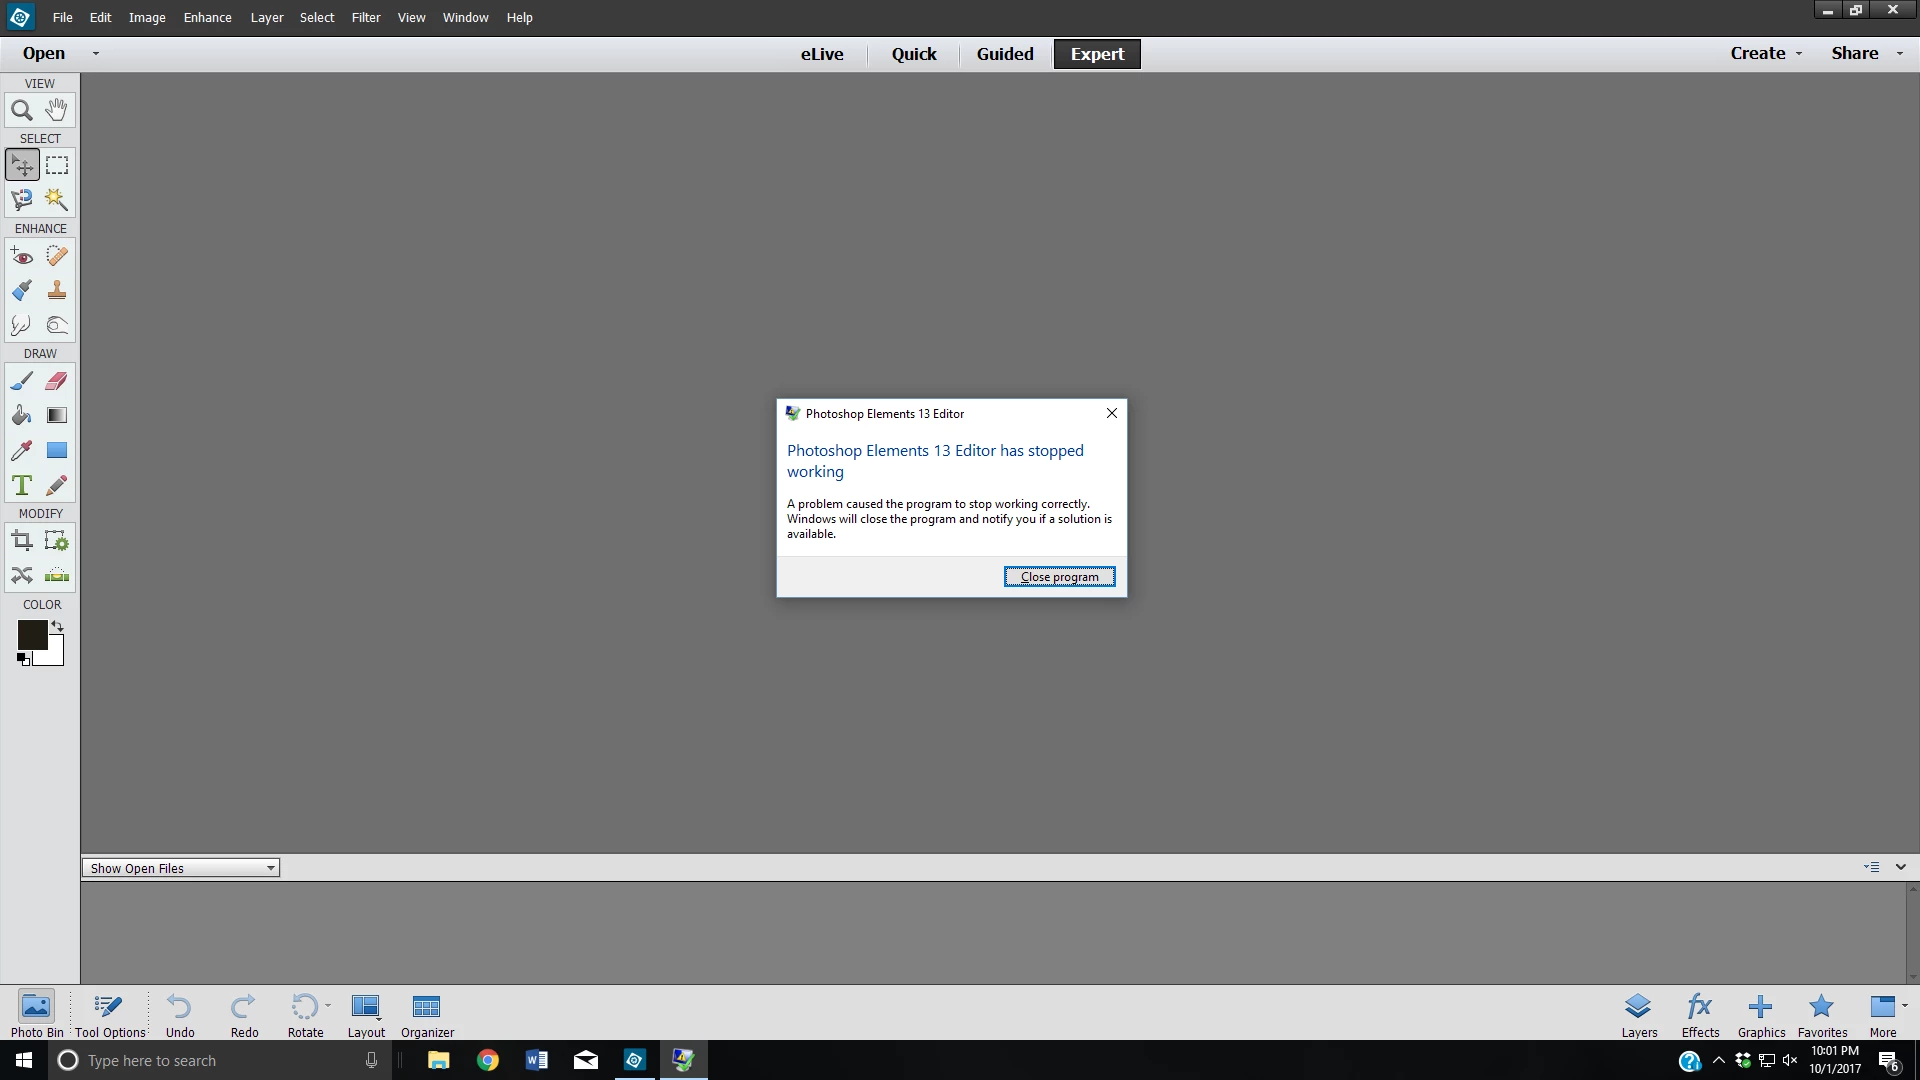Expand the Show Open Files dropdown

tap(180, 868)
